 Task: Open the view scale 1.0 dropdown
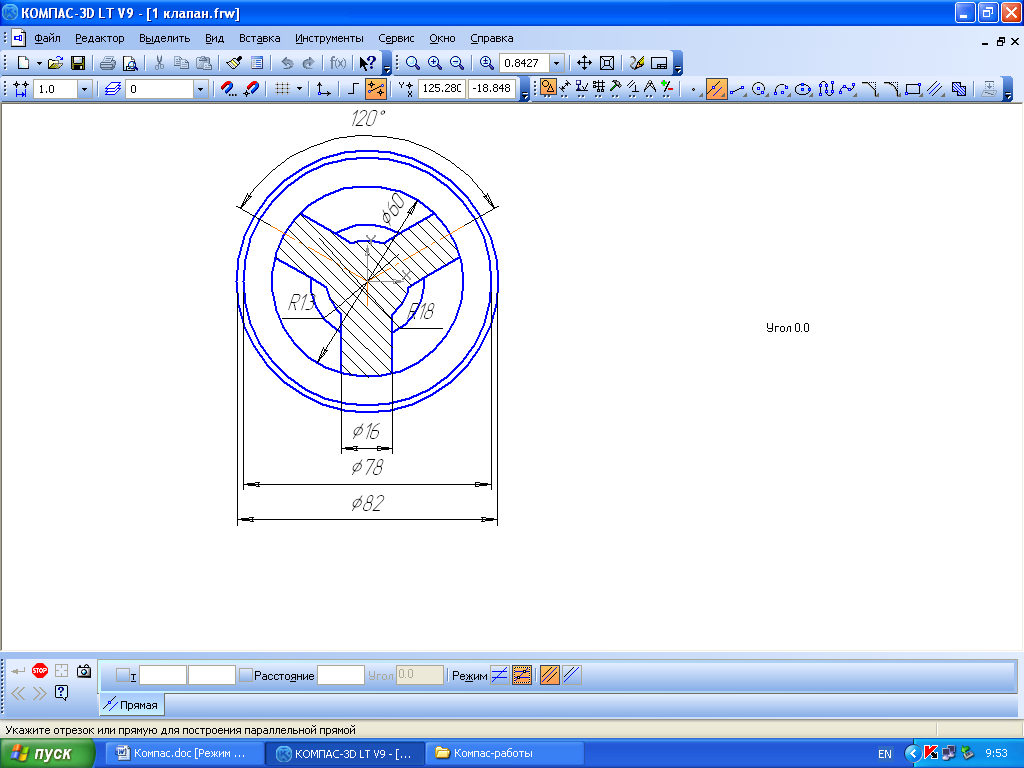(x=84, y=89)
